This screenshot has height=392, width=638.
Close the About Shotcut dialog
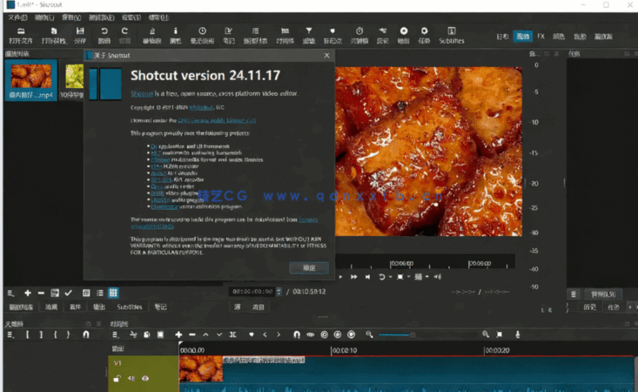327,55
